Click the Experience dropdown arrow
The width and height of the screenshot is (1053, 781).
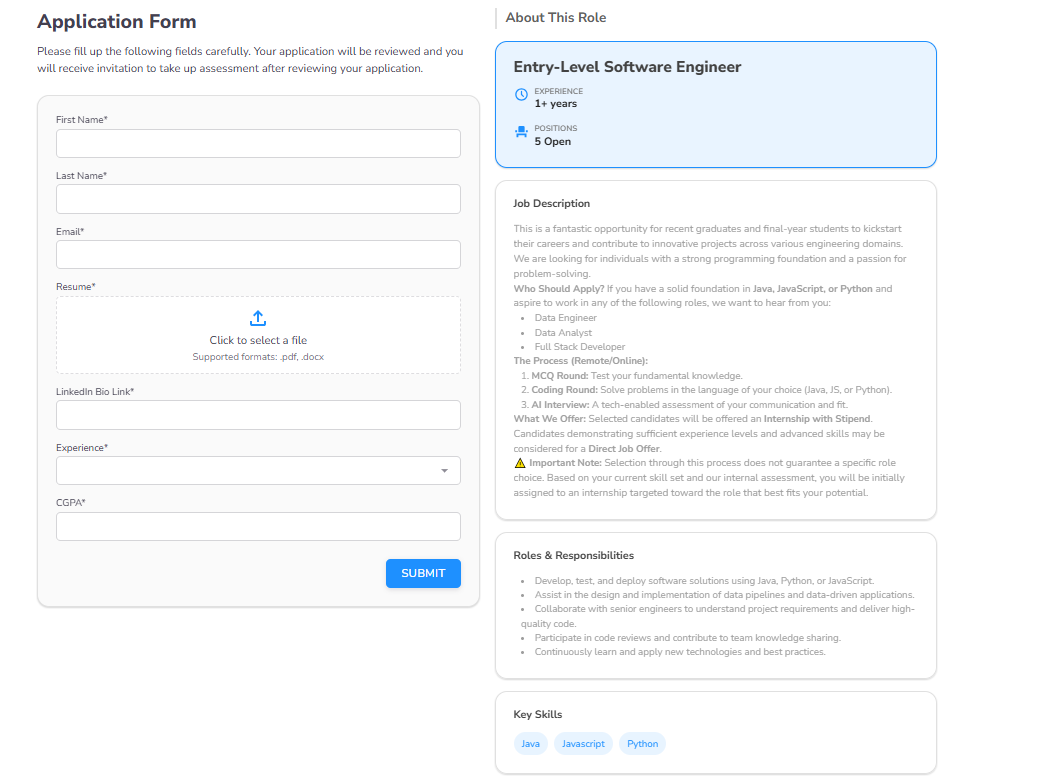click(x=443, y=470)
